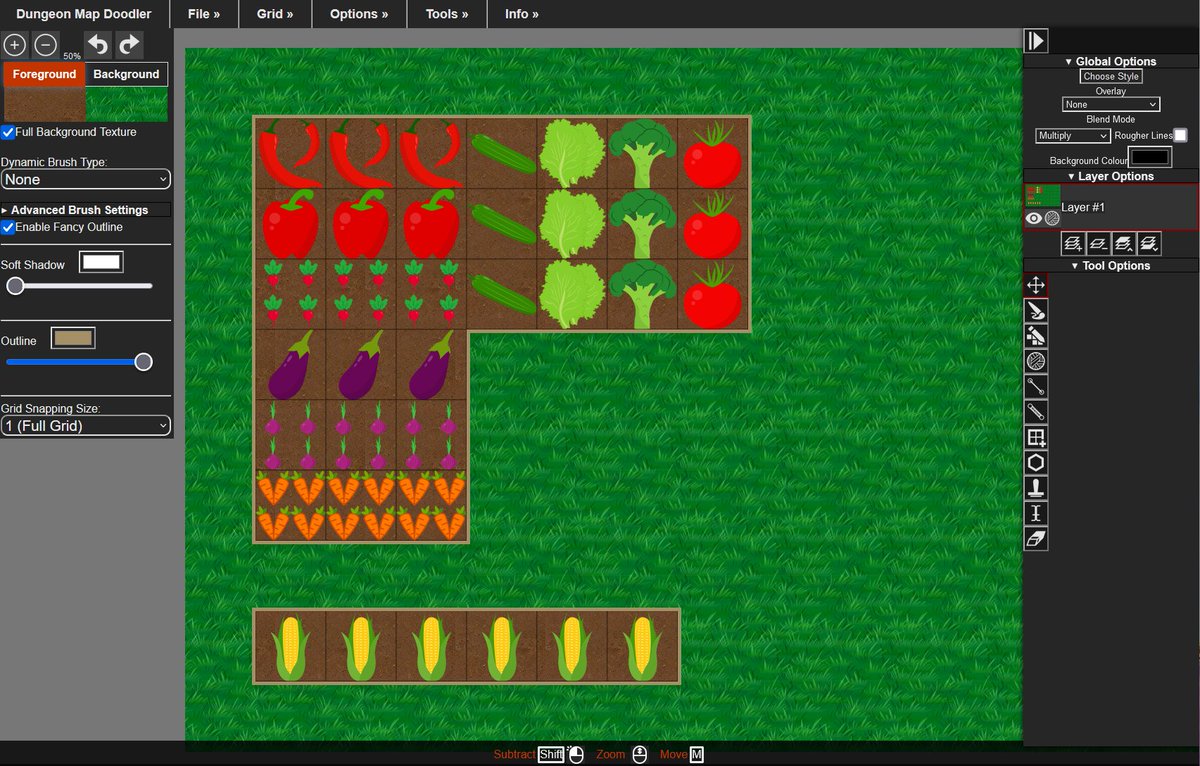Screen dimensions: 1200x766
Task: Click the mouse Zoom hint icon
Action: click(640, 754)
